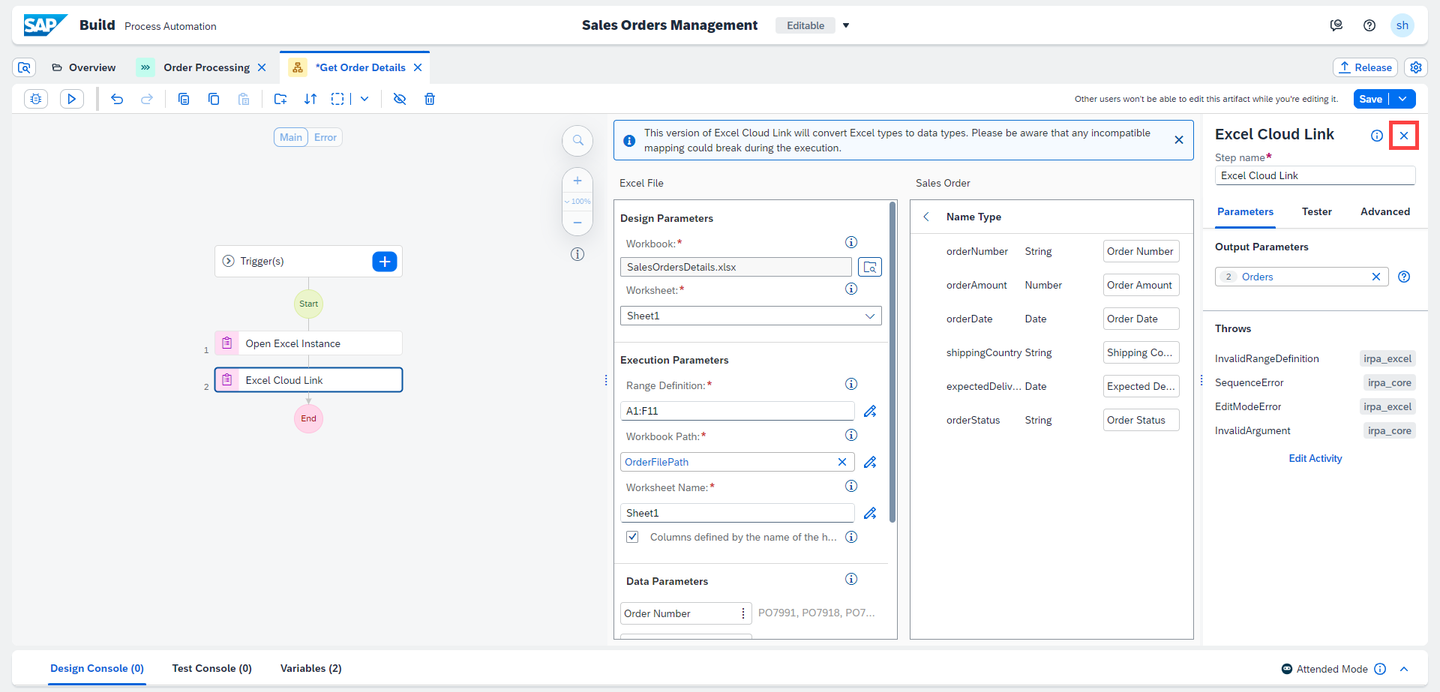Click the info icon below zoom controls

(578, 254)
